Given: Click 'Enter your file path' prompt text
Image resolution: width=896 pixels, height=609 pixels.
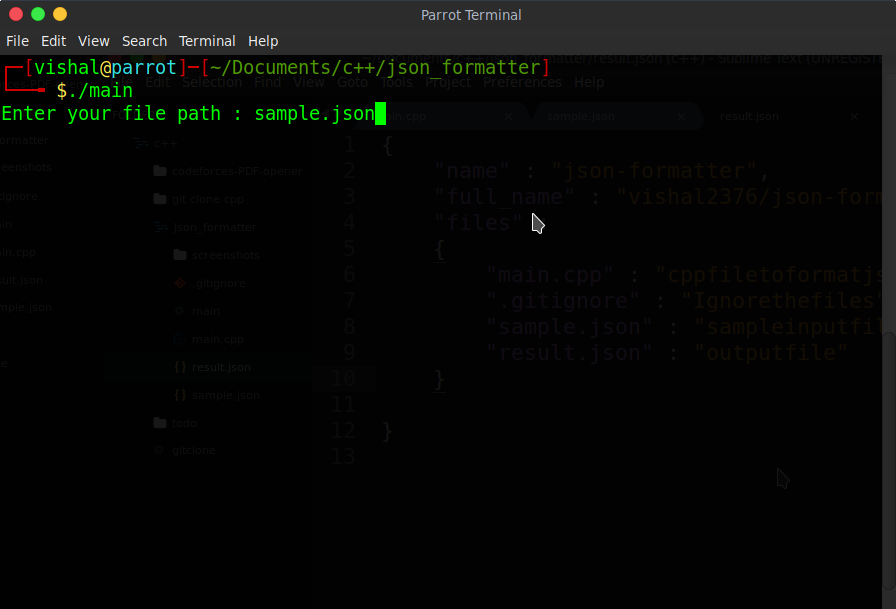Looking at the screenshot, I should (x=111, y=113).
